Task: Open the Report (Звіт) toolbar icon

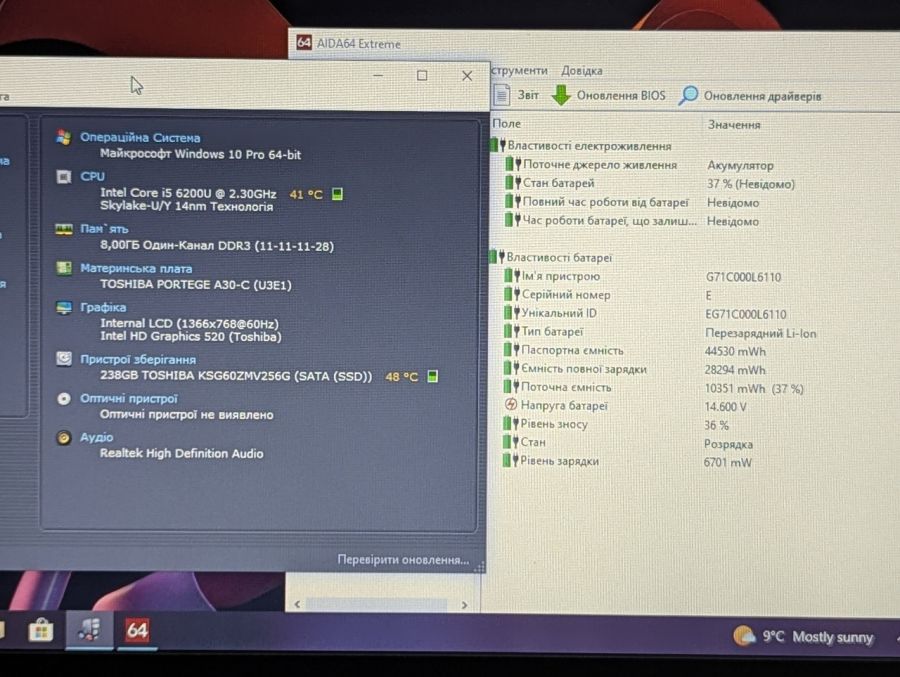Action: click(502, 95)
